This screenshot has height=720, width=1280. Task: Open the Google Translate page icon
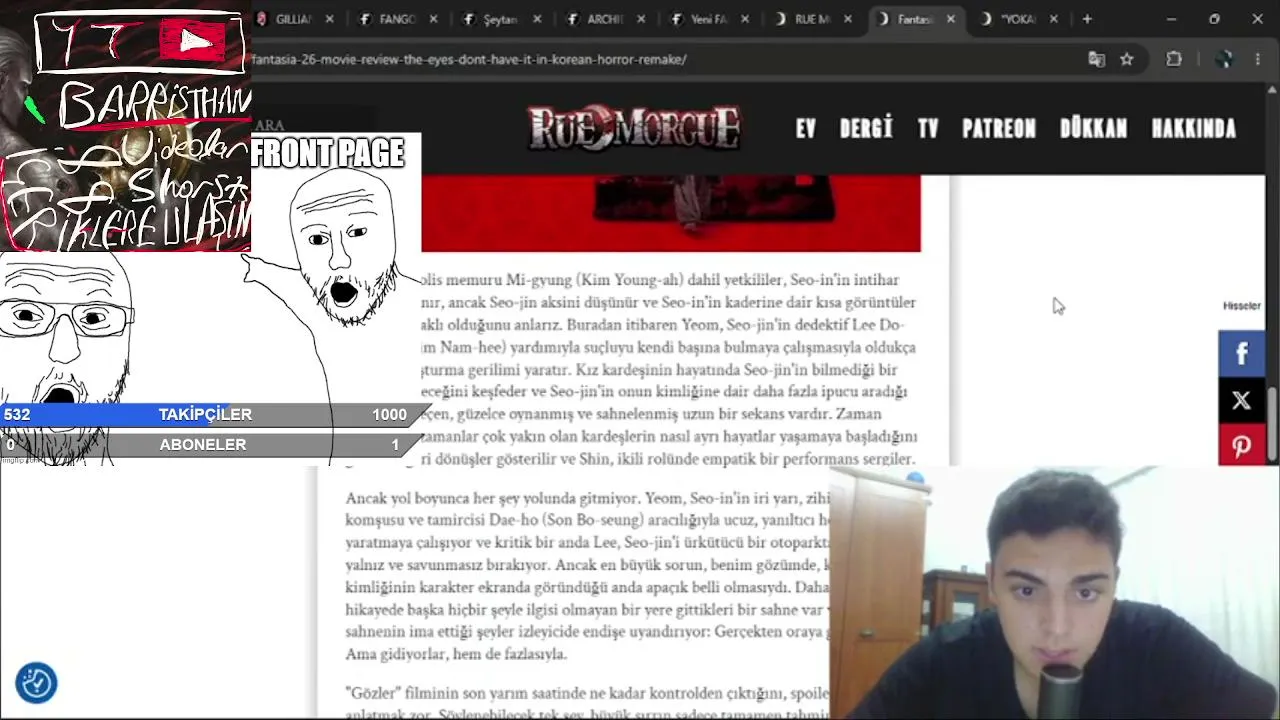point(1097,59)
